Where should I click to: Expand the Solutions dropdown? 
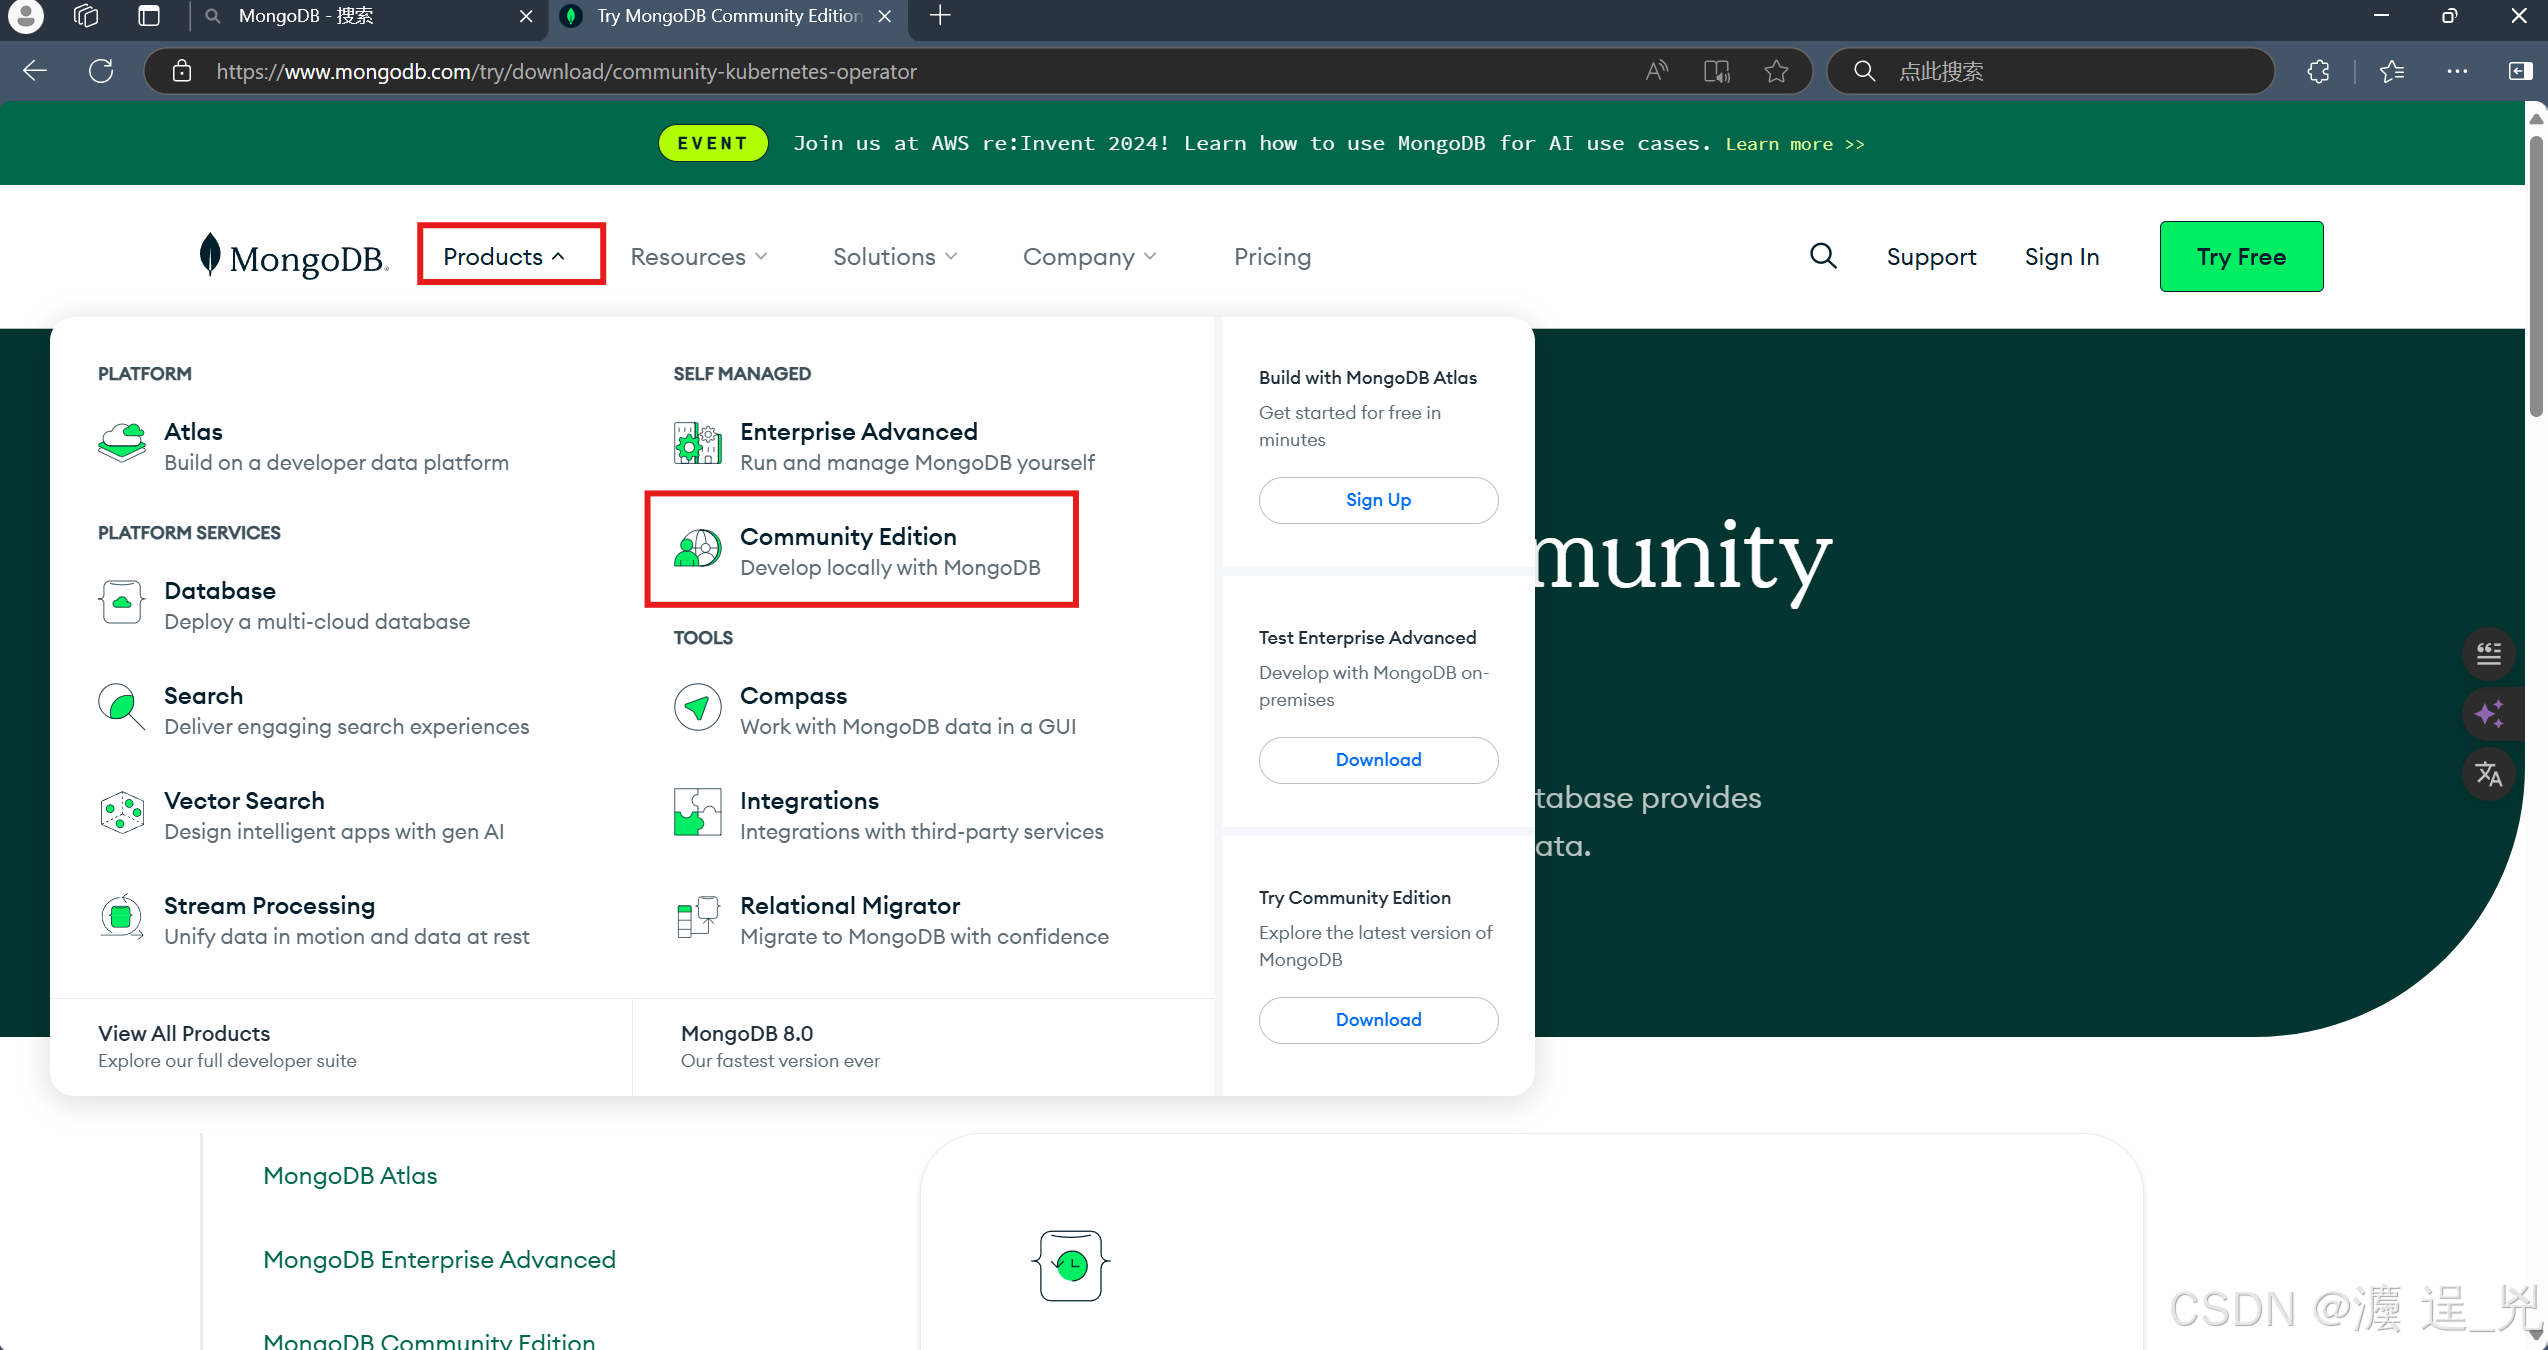point(895,257)
